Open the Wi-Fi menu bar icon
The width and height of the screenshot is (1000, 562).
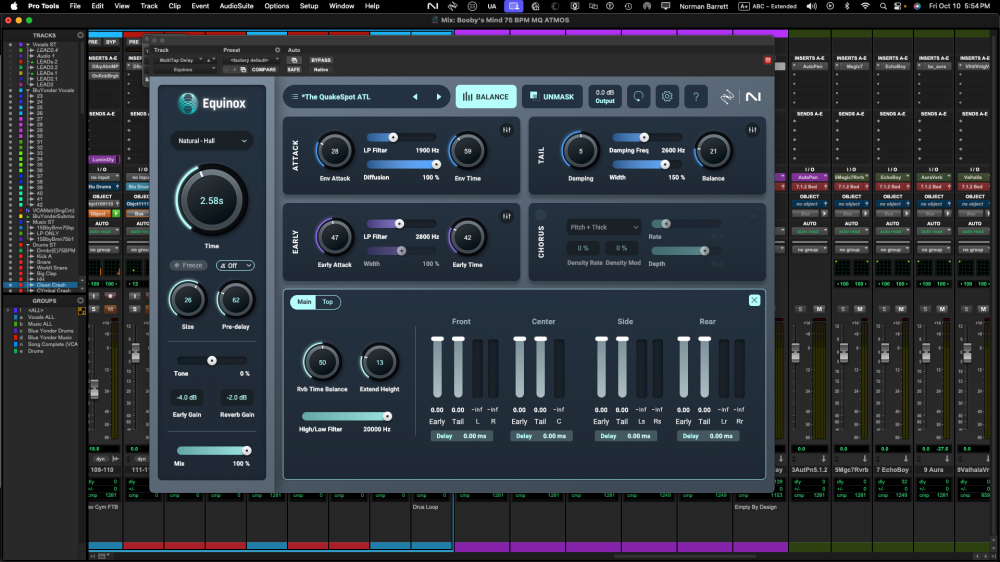click(865, 6)
